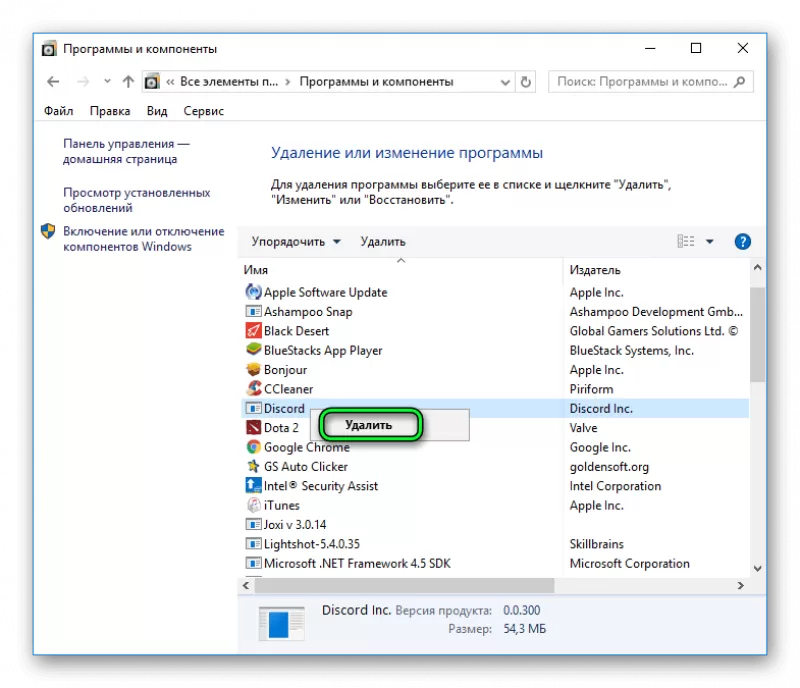Viewport: 800px width, 688px height.
Task: Click the refresh icon in the address bar
Action: (x=526, y=82)
